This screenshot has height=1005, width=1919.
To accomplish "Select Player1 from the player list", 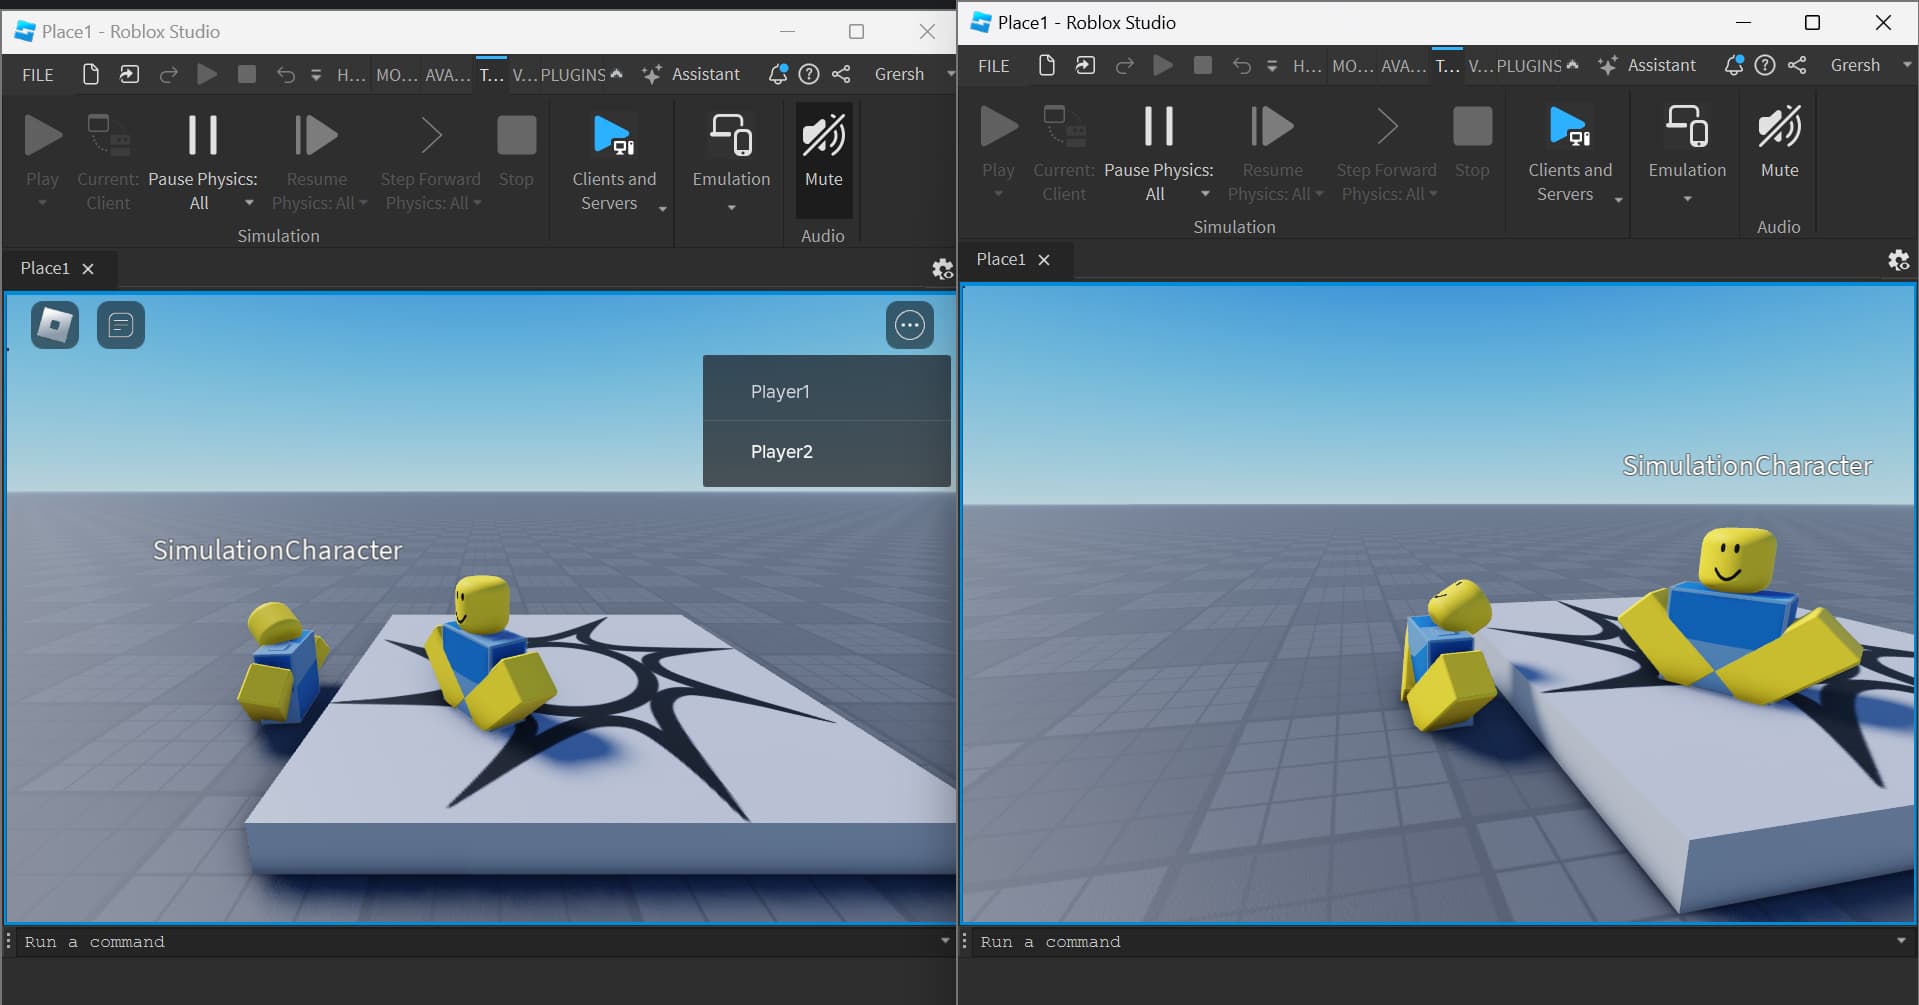I will point(781,391).
